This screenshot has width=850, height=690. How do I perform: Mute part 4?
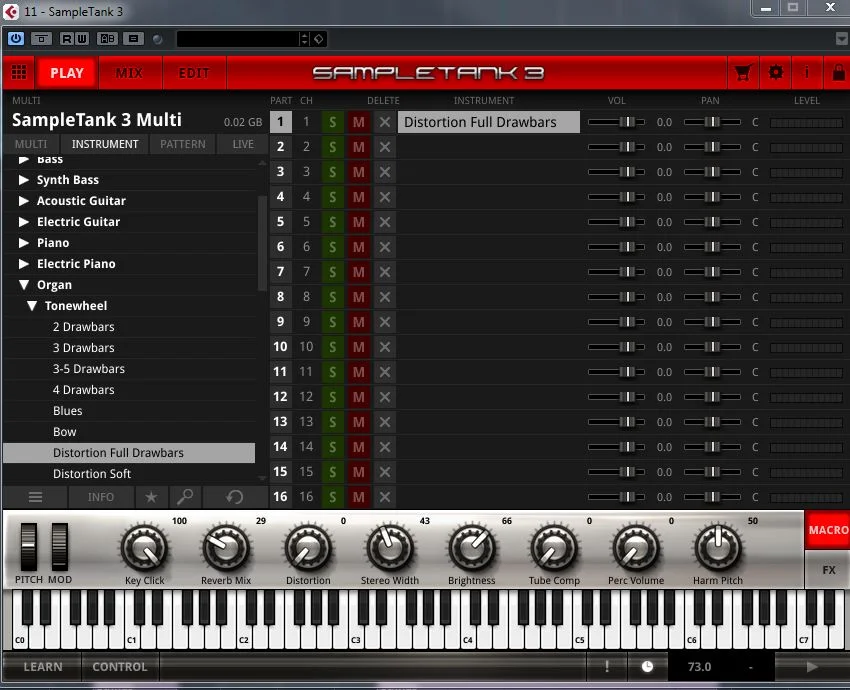click(358, 197)
